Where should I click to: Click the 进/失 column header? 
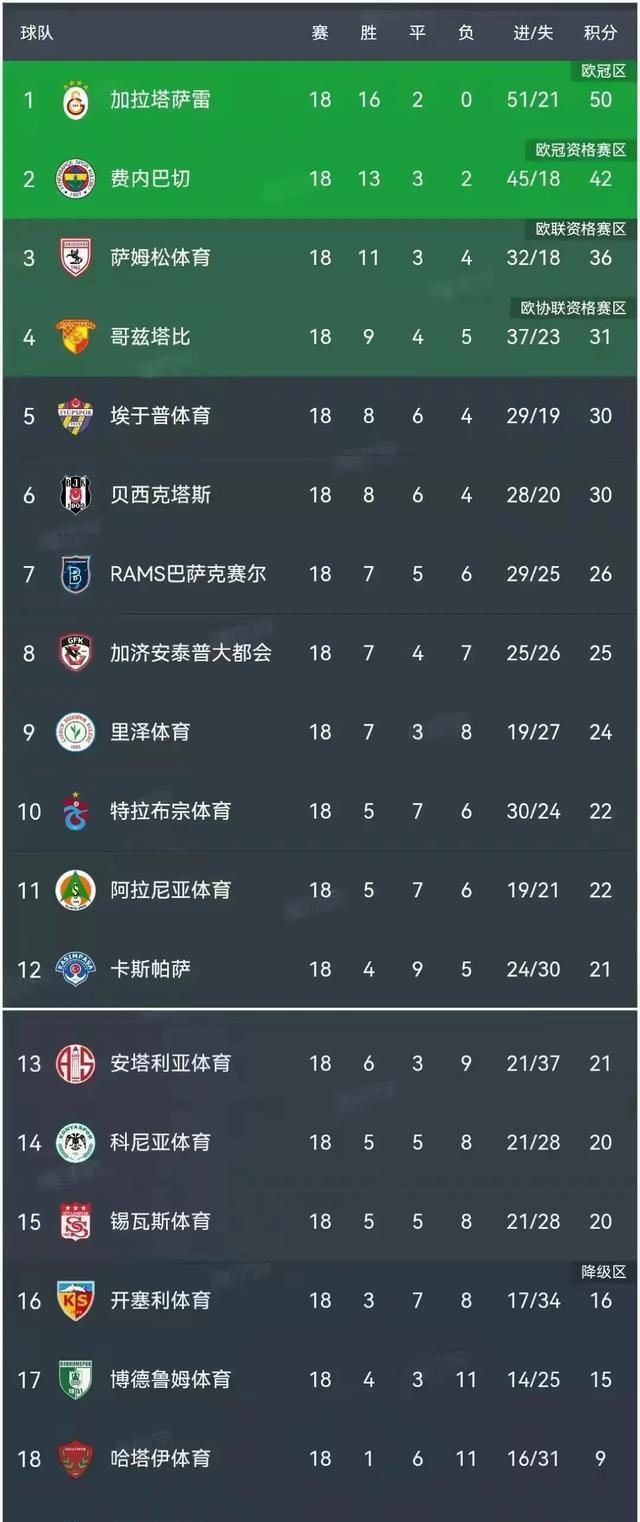(x=533, y=33)
